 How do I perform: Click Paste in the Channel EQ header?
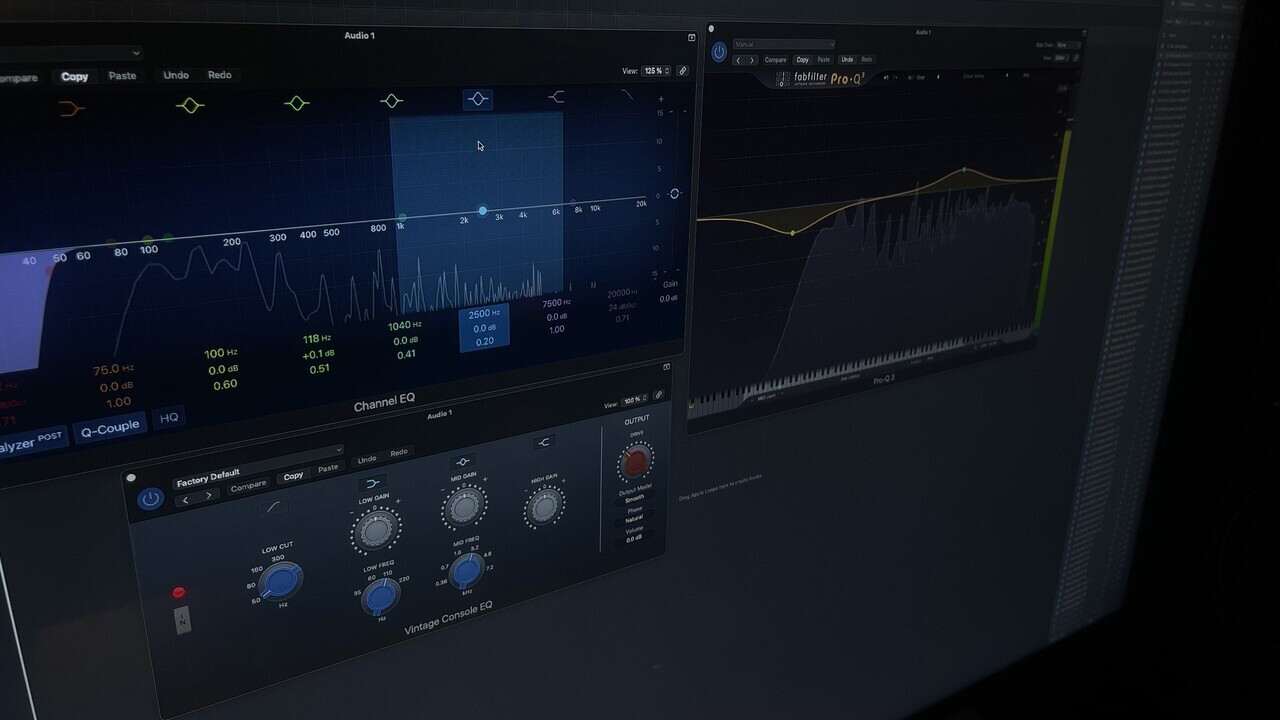pyautogui.click(x=122, y=75)
